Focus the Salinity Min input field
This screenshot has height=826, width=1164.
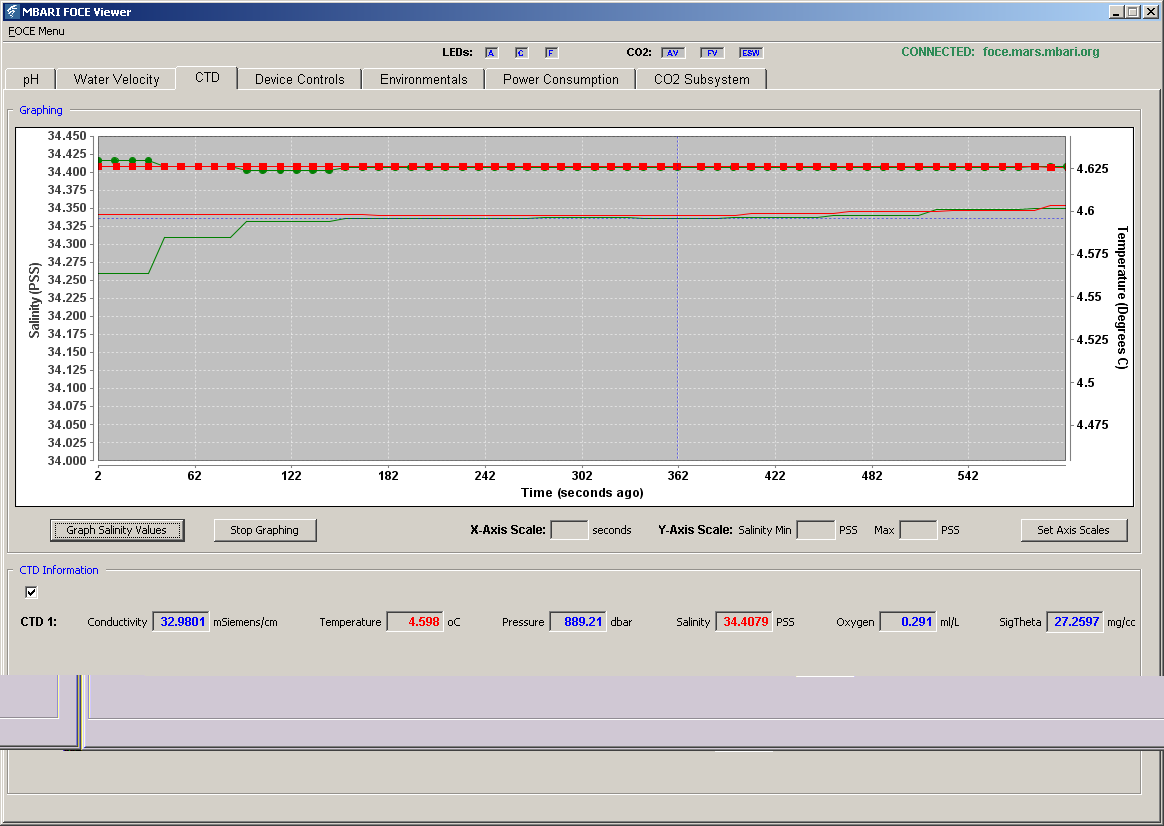point(816,530)
